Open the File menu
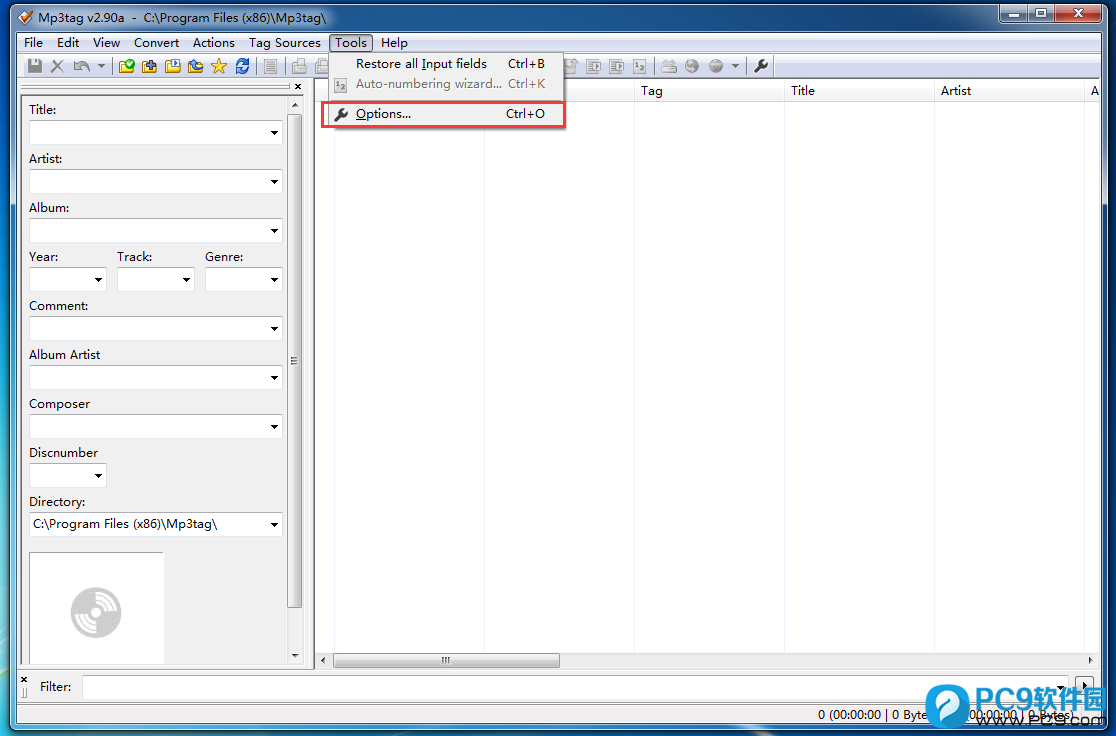 click(x=33, y=43)
